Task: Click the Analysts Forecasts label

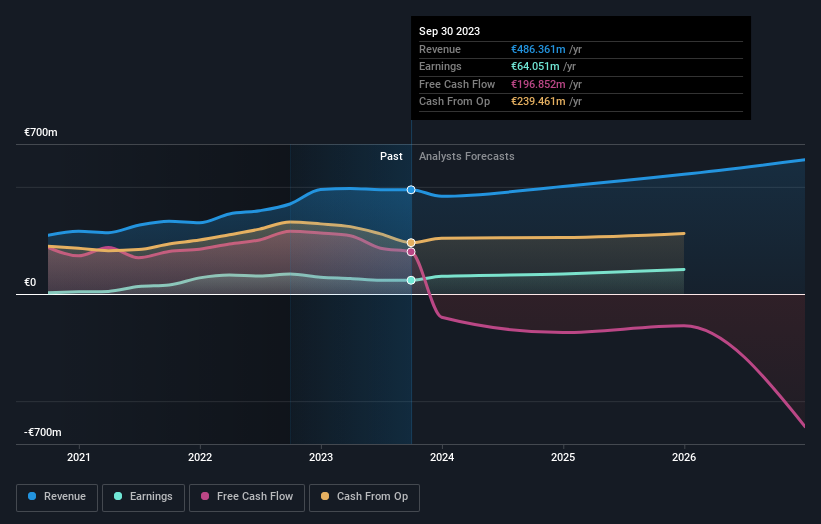Action: 467,157
